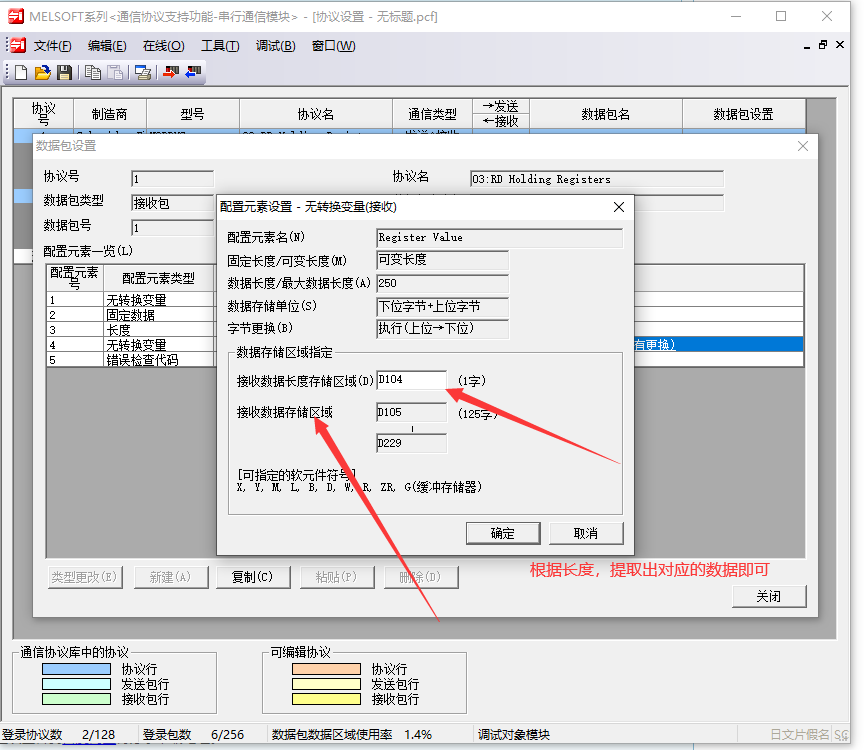Click the Copy toolbar icon

[93, 72]
